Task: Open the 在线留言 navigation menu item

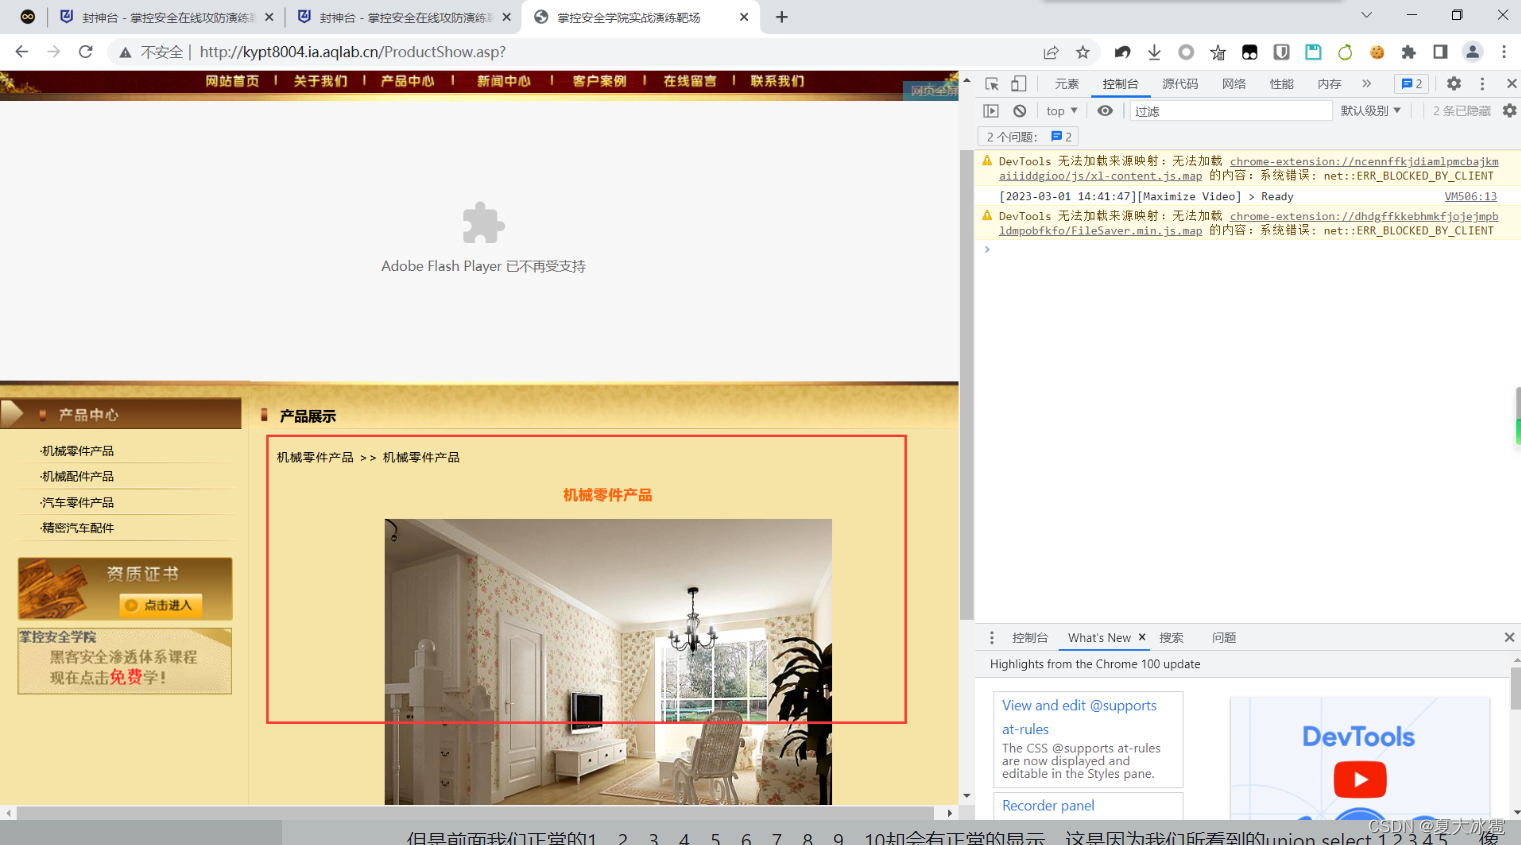Action: [x=690, y=81]
